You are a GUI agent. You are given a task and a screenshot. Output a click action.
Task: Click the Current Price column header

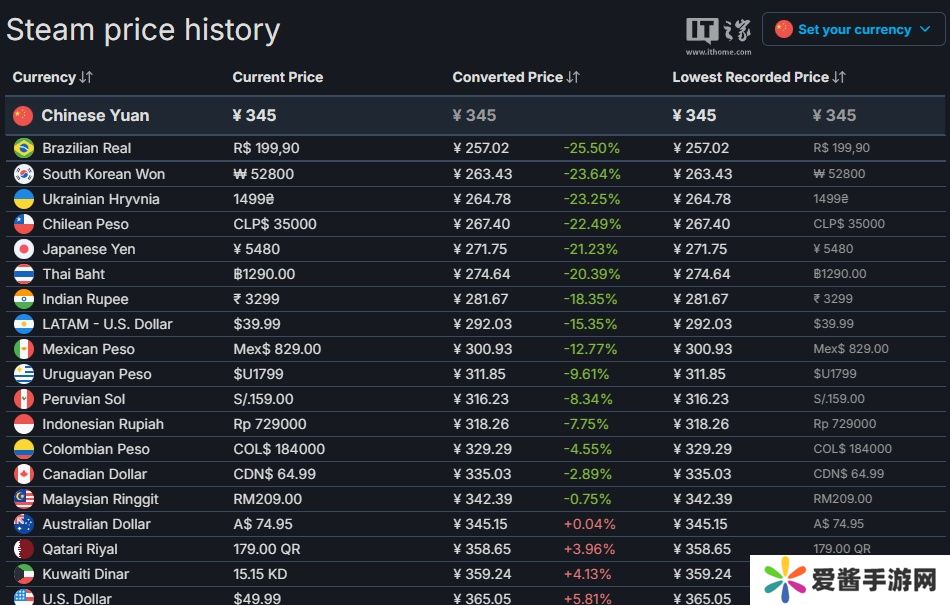[278, 77]
